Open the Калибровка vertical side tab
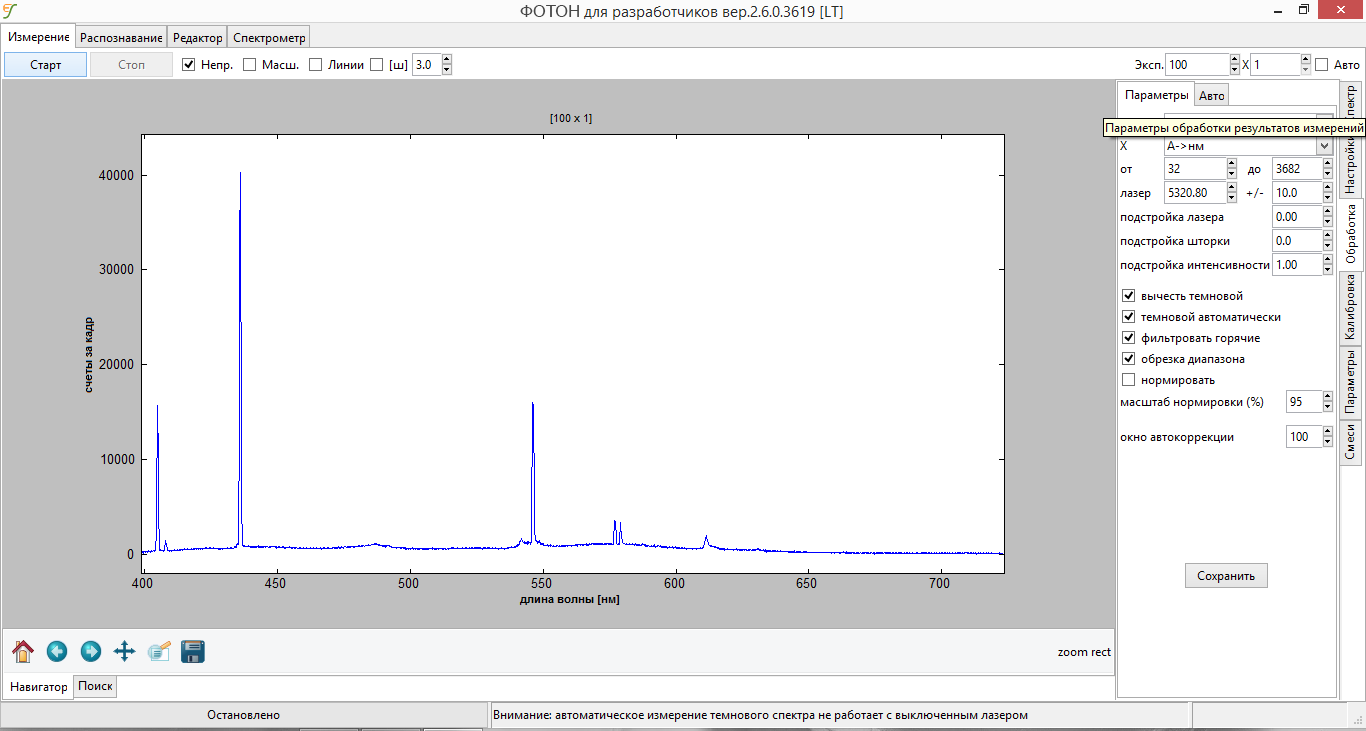 (1350, 309)
